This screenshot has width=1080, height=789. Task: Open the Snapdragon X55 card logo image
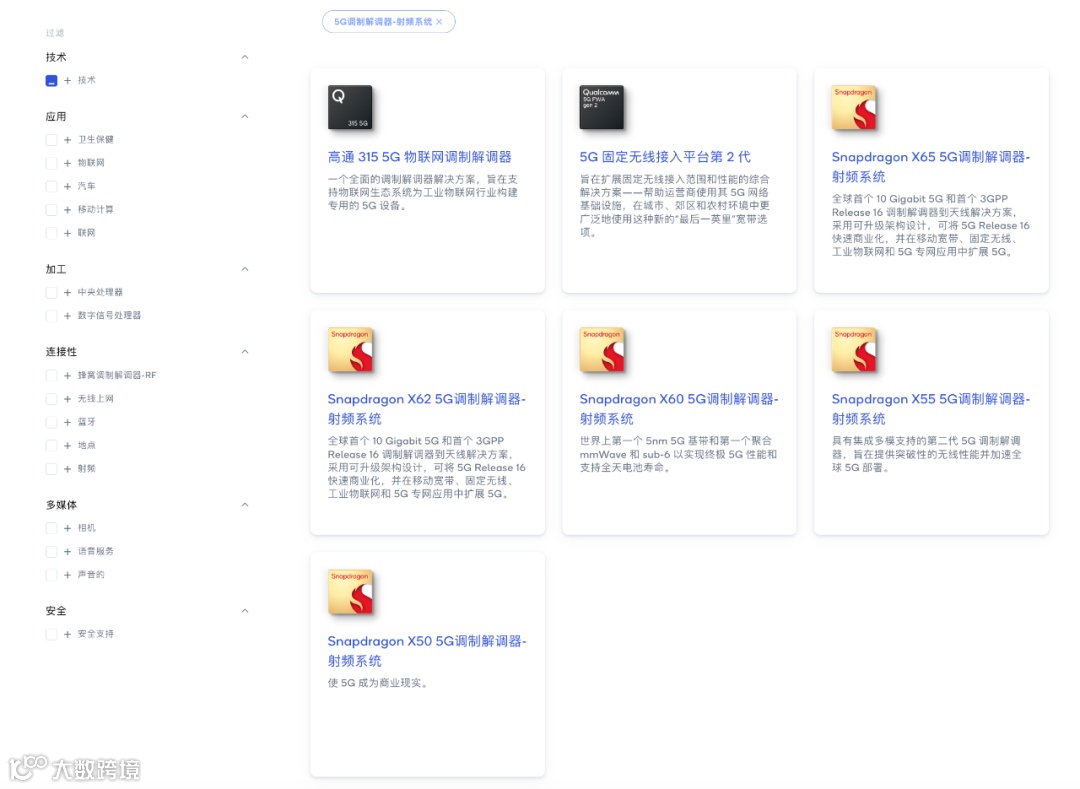point(854,350)
